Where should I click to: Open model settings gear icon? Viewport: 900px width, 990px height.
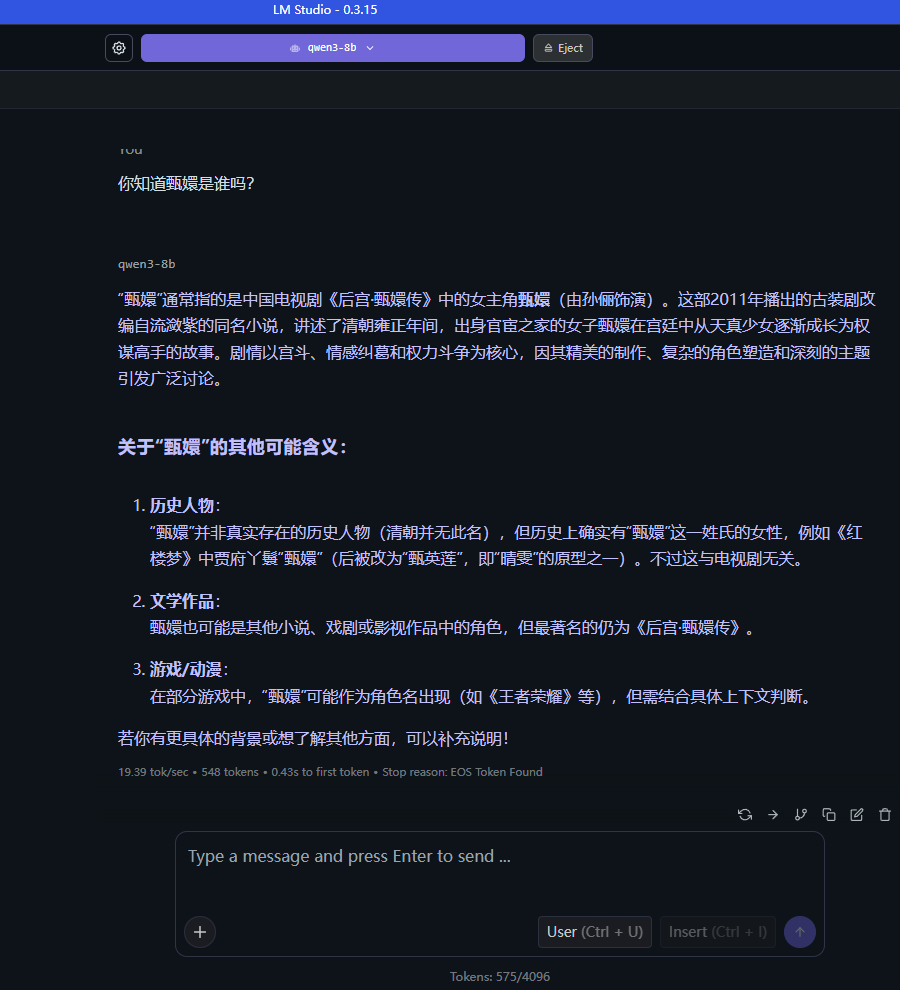coord(119,48)
